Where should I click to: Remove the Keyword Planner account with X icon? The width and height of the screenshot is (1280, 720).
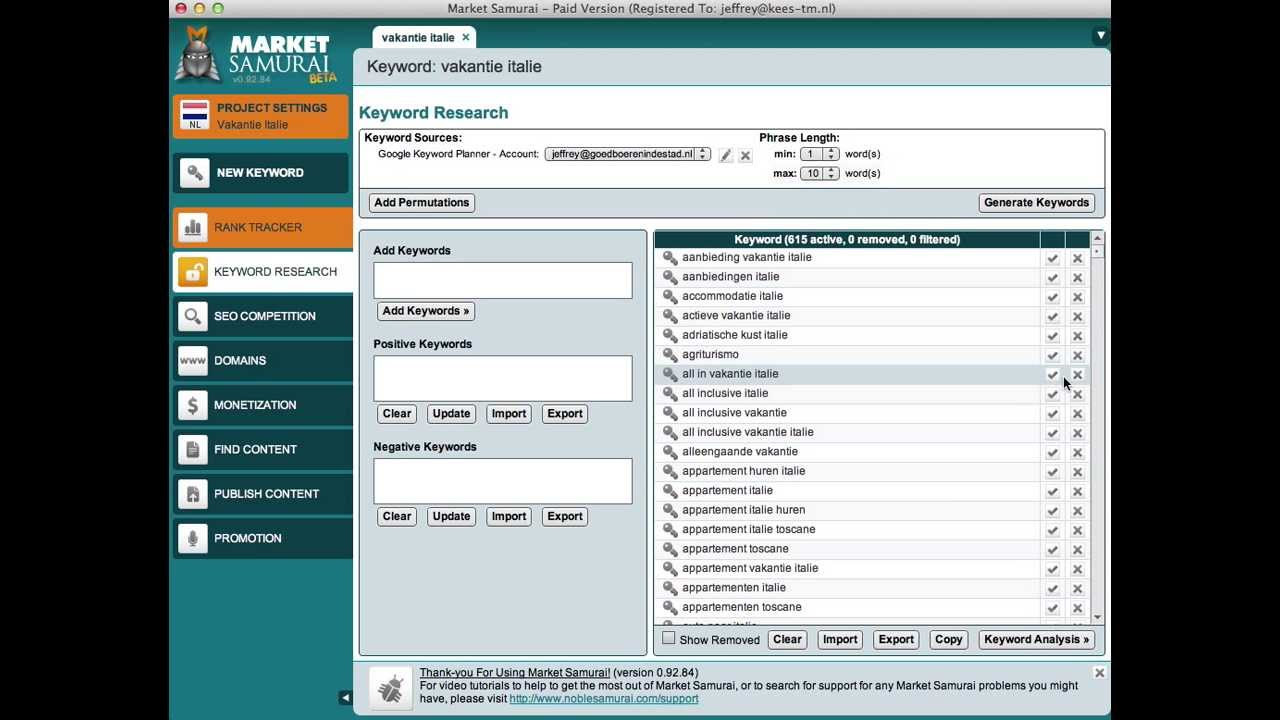click(745, 155)
